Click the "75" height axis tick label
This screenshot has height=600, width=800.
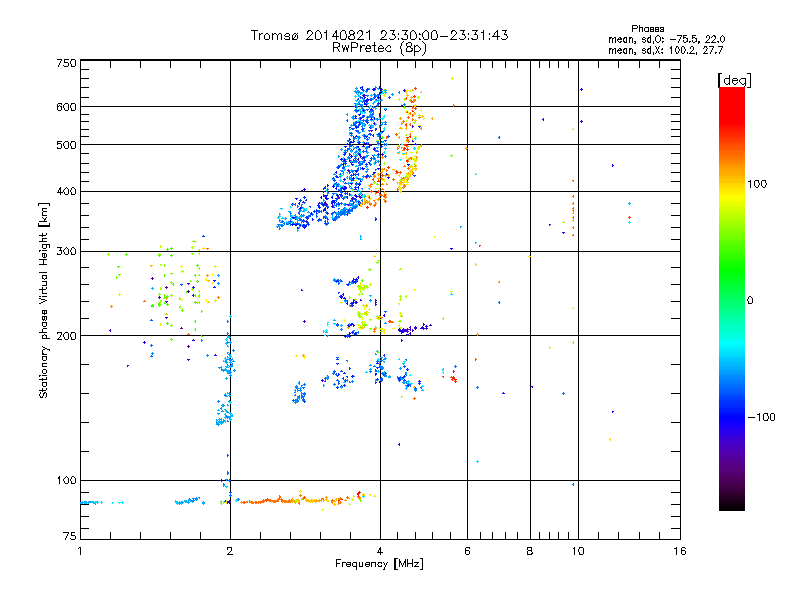[x=70, y=536]
